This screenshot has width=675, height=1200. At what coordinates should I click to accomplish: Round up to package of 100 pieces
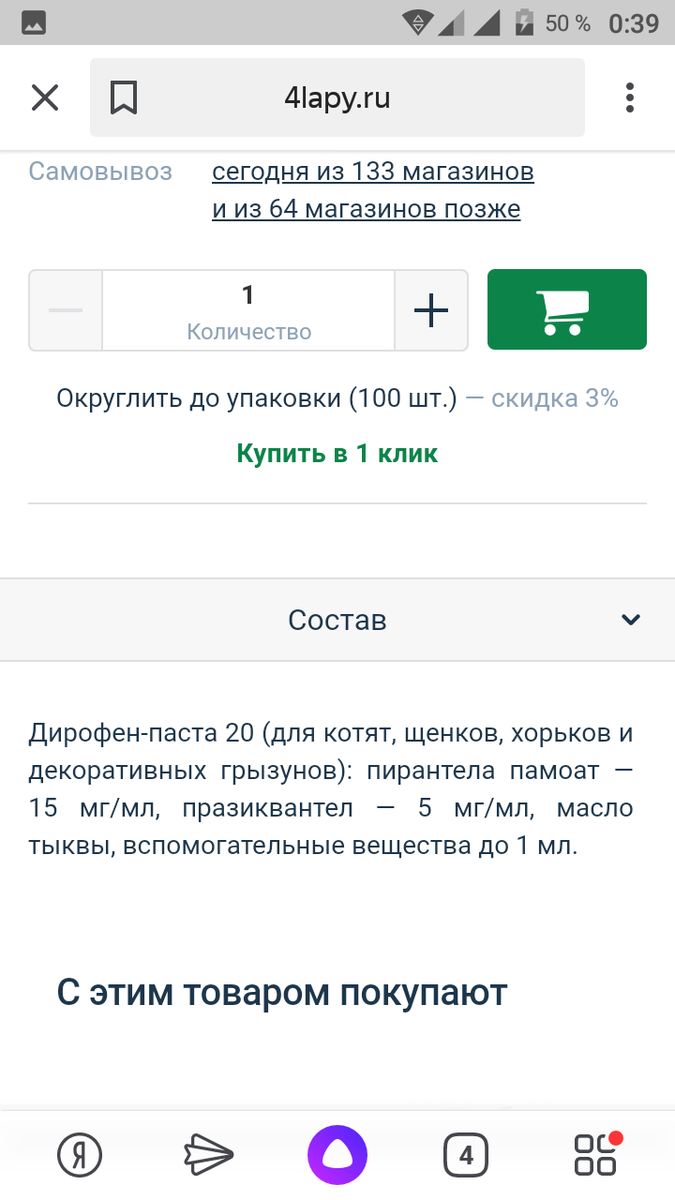click(x=257, y=398)
